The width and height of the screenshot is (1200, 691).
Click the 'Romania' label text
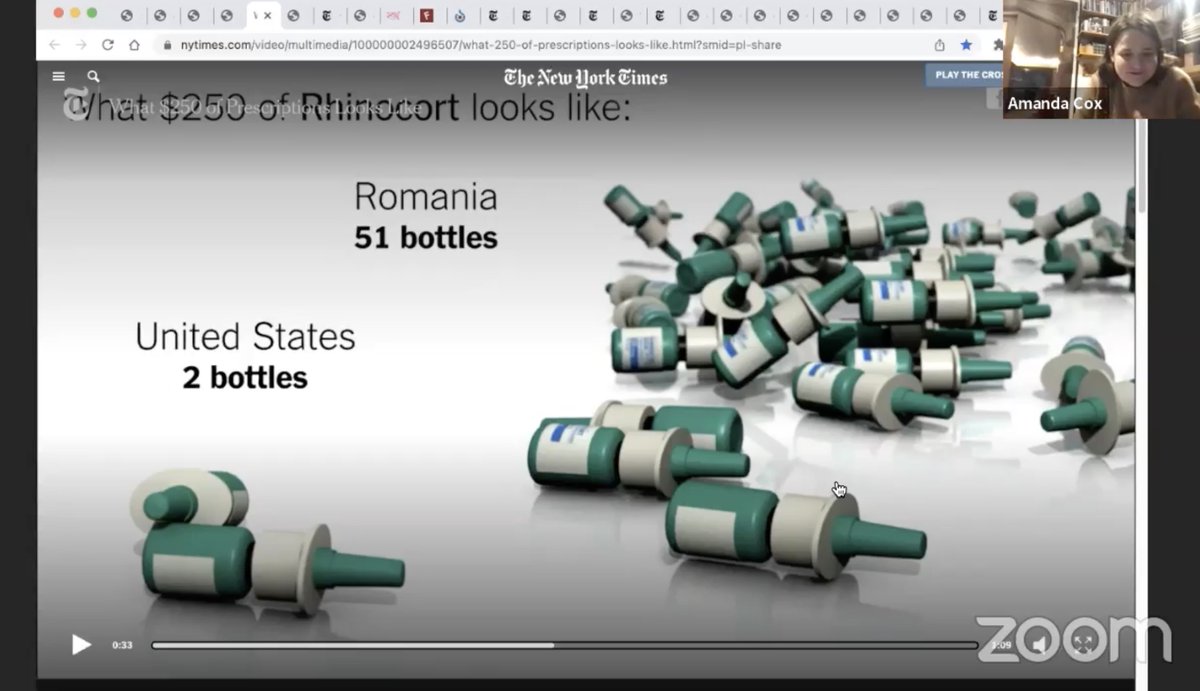click(426, 196)
